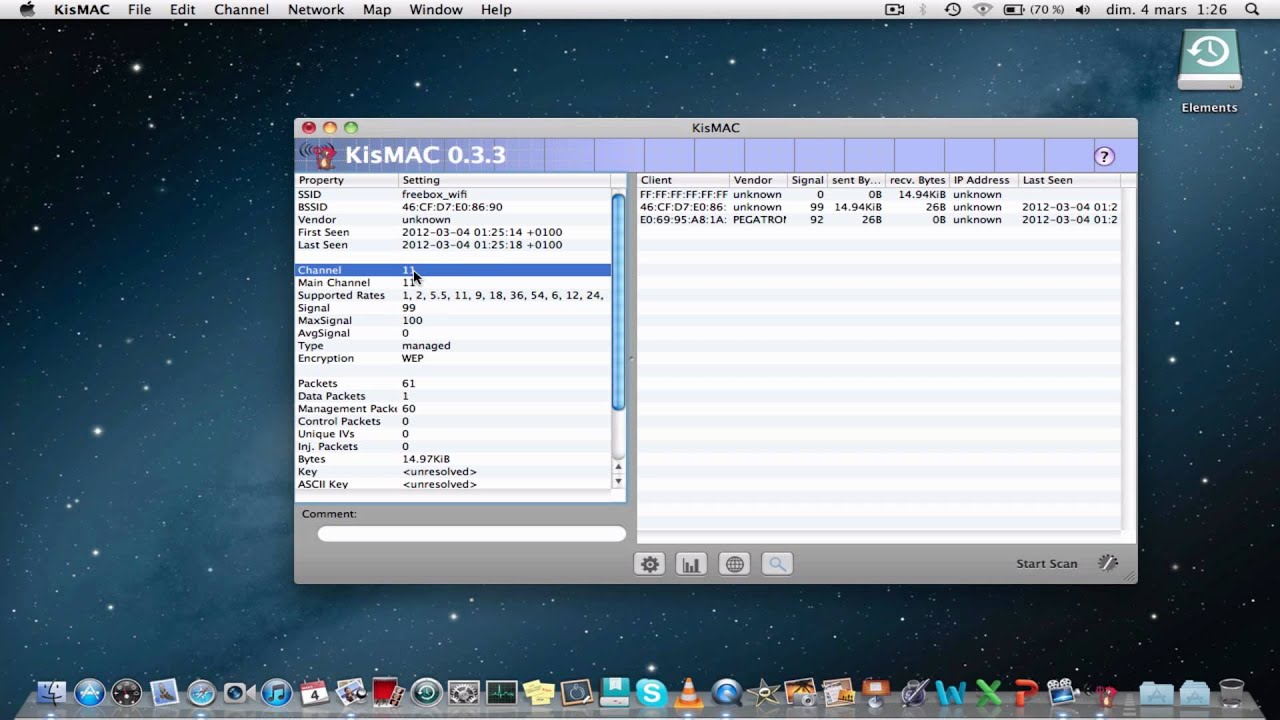Click the Comment input field
This screenshot has width=1280, height=720.
coord(472,534)
